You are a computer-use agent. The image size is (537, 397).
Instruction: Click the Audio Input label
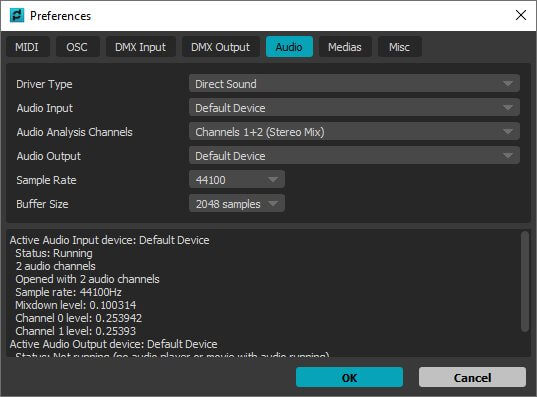tap(45, 108)
